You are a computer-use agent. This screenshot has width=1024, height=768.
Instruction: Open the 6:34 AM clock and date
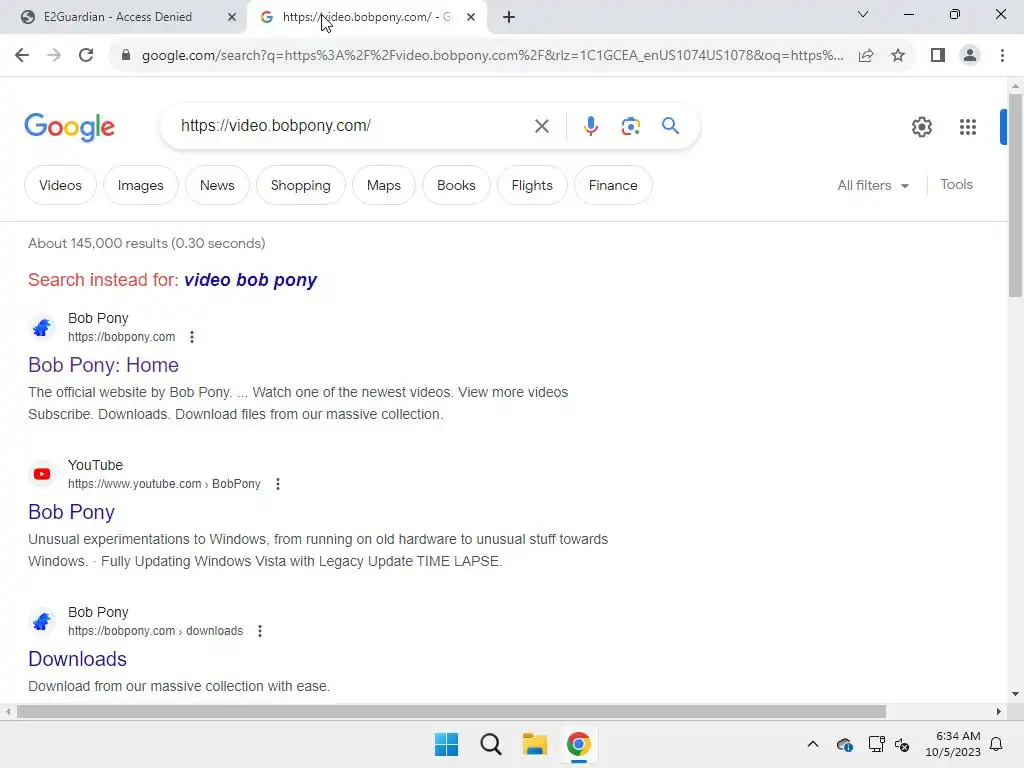coord(953,744)
